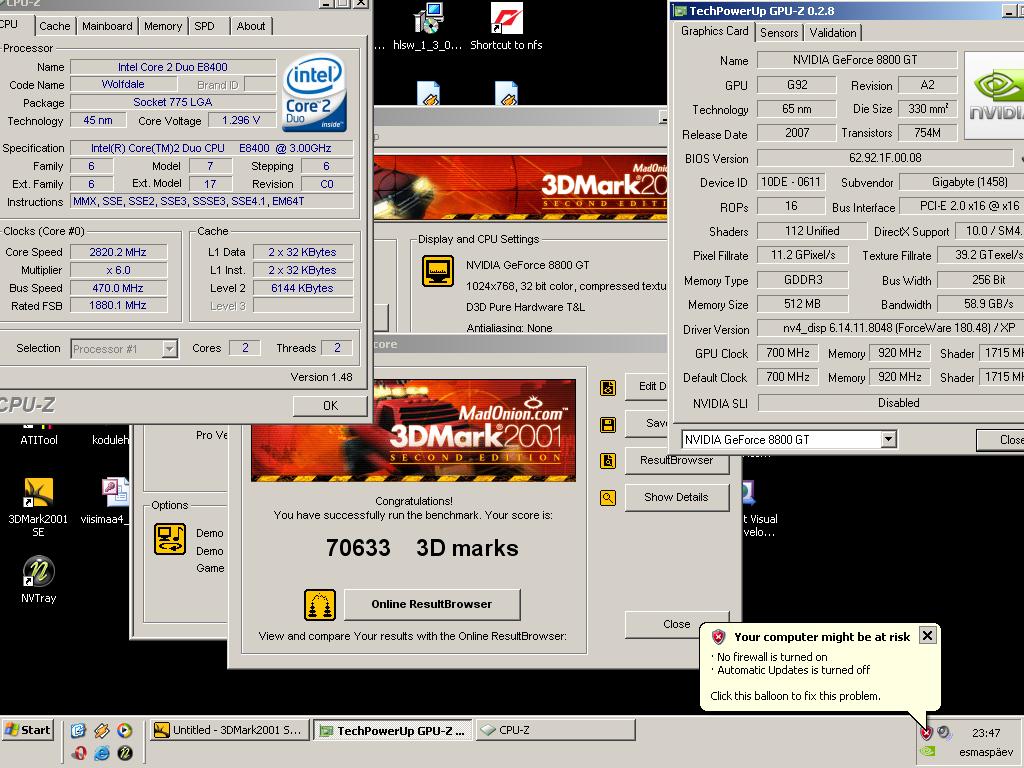Click the processor name Intel Core 2 Duo E8400
Image resolution: width=1024 pixels, height=768 pixels.
pyautogui.click(x=173, y=67)
